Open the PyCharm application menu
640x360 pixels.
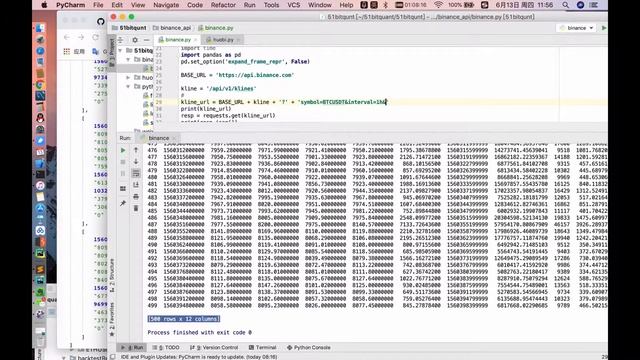tap(71, 5)
